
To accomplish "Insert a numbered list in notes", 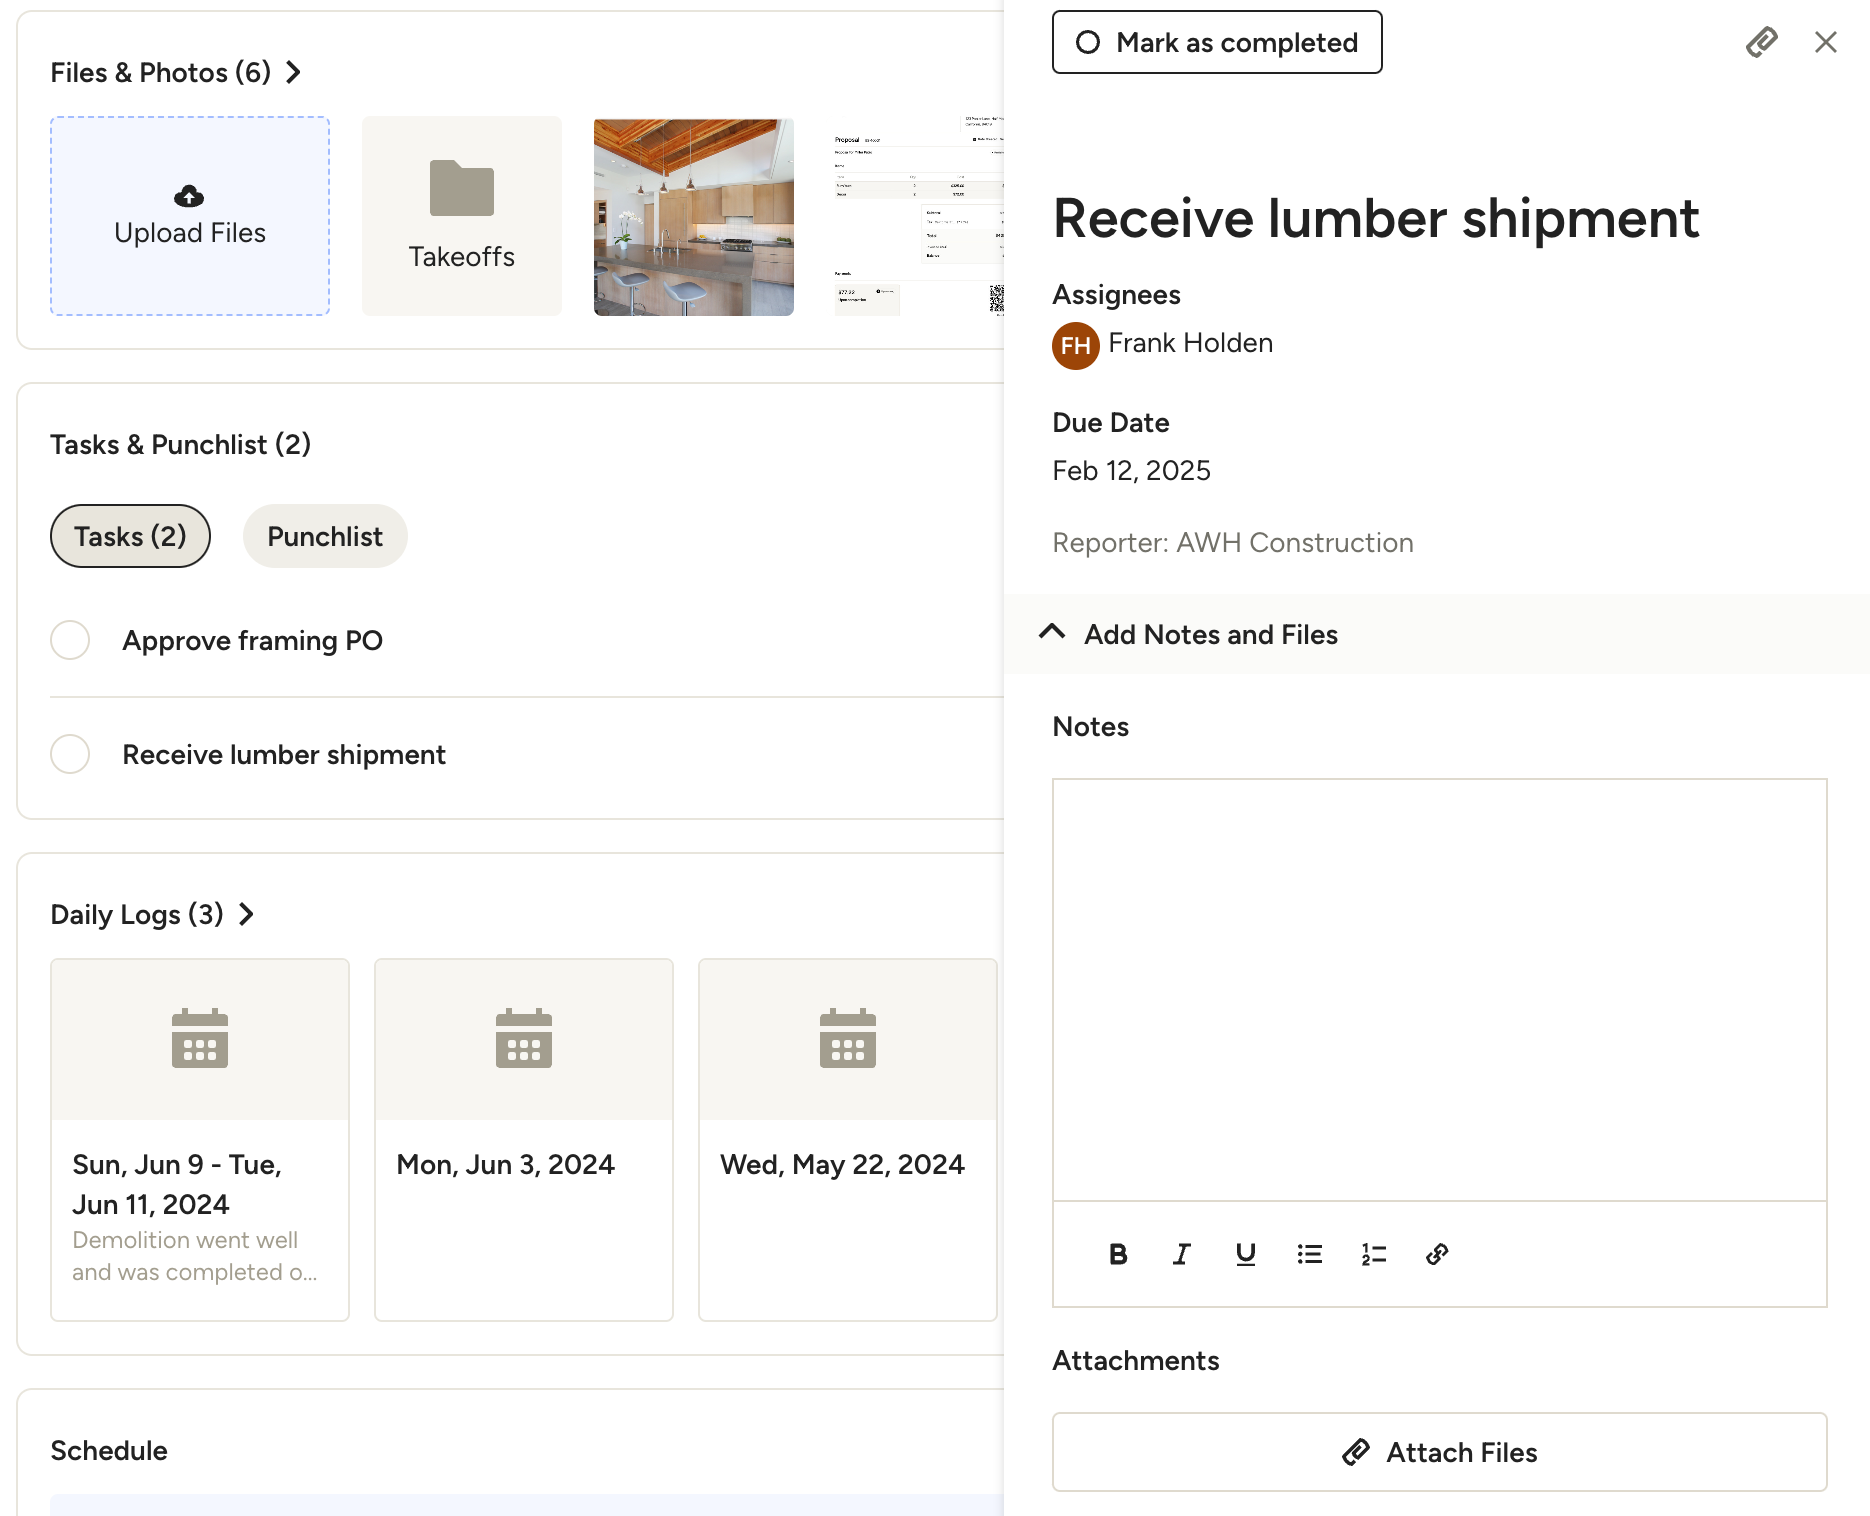I will (1373, 1254).
